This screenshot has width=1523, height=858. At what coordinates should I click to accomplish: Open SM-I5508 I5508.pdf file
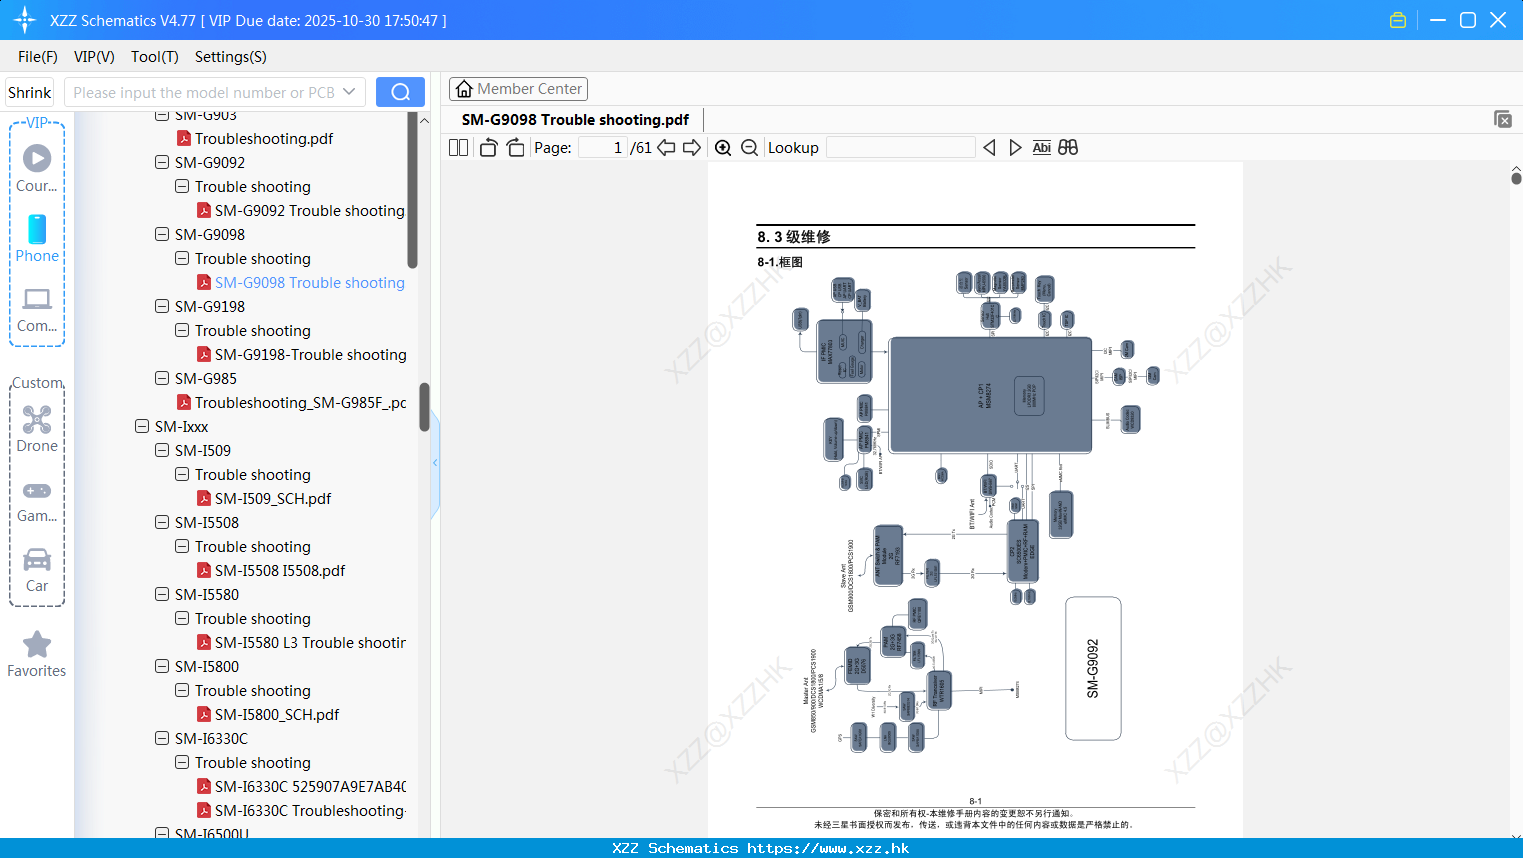(271, 570)
